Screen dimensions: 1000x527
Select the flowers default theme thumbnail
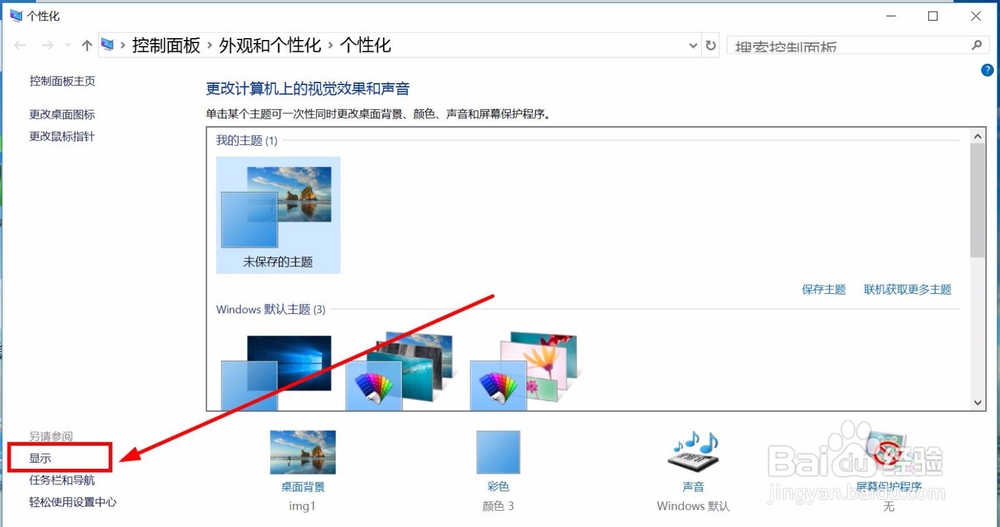[524, 371]
